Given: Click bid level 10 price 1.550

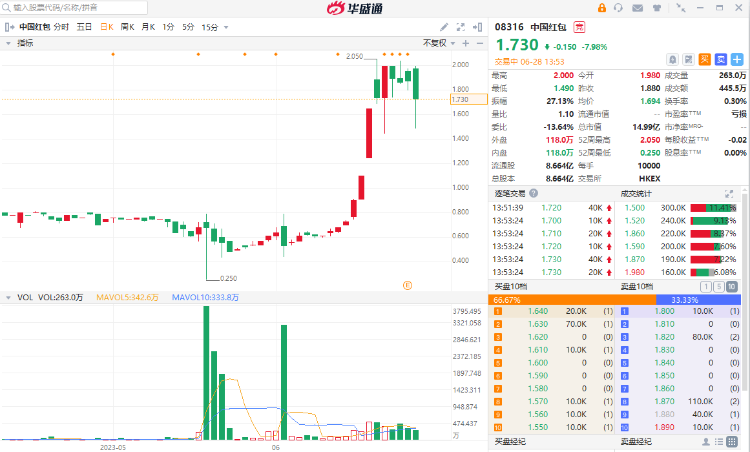Looking at the screenshot, I should tap(538, 427).
